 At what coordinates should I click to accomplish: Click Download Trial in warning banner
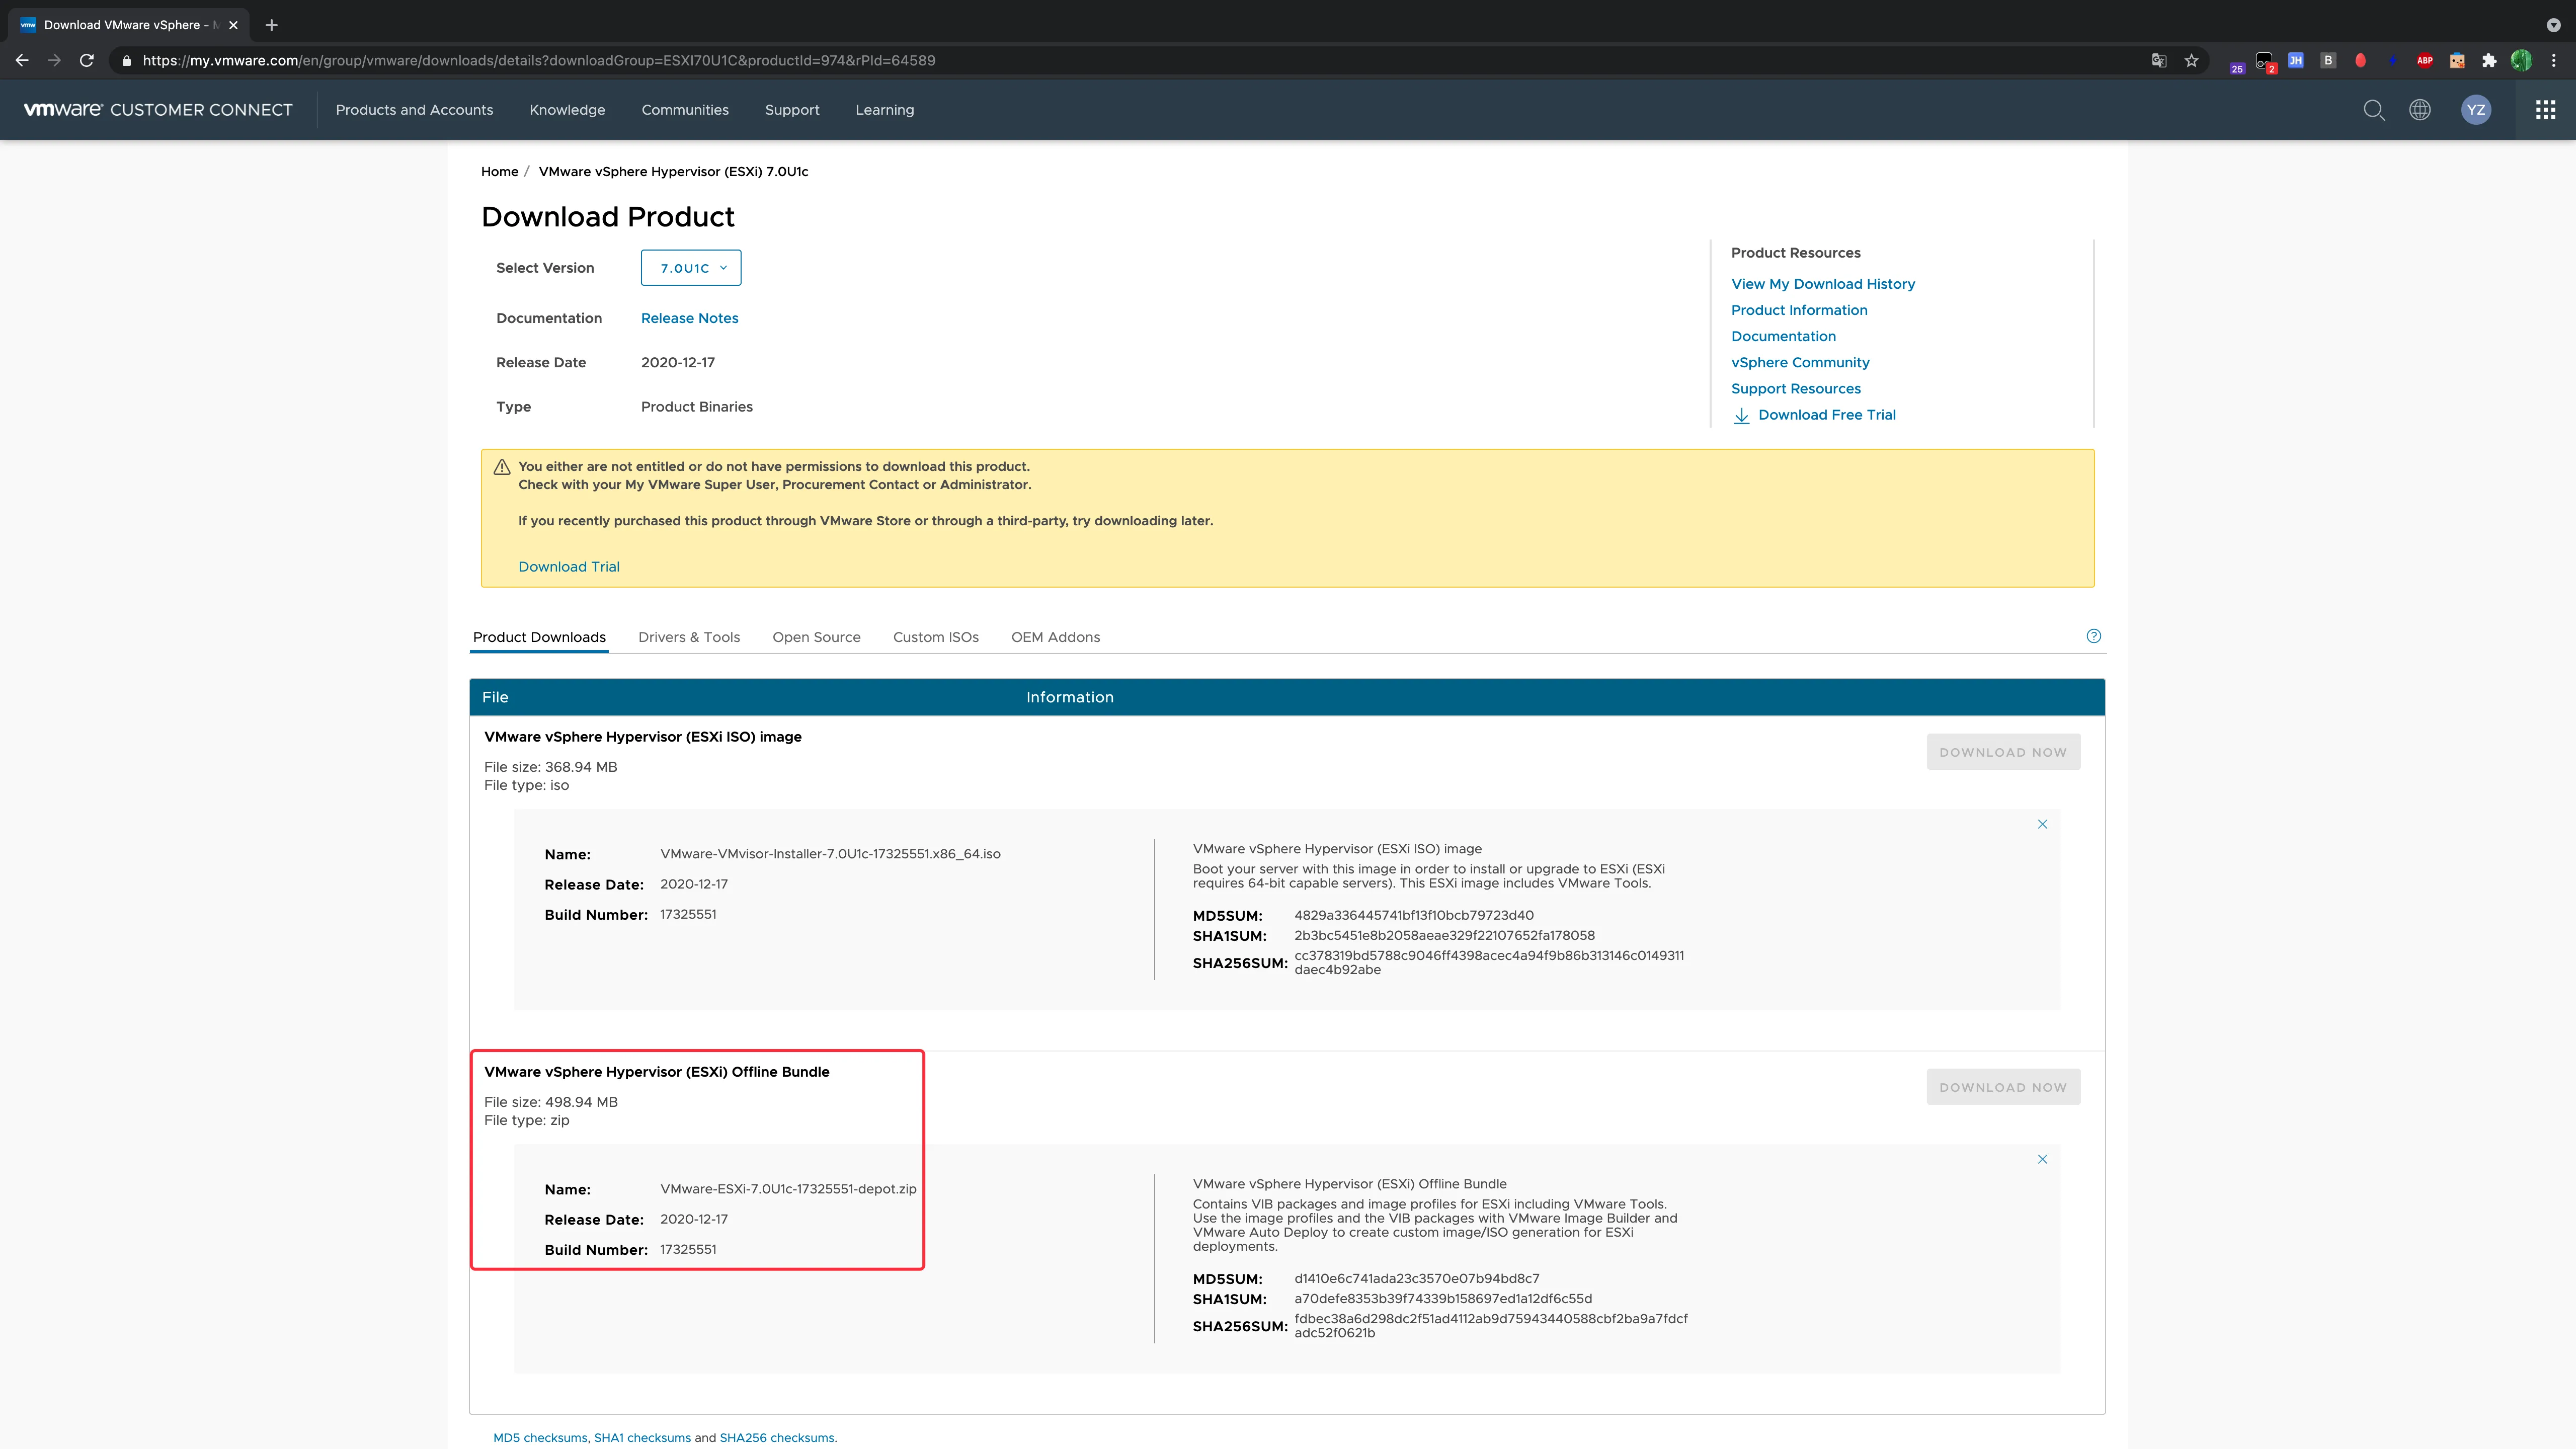pos(569,567)
